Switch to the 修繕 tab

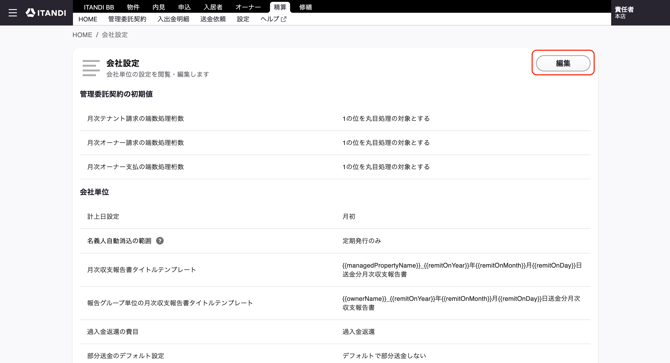point(306,7)
